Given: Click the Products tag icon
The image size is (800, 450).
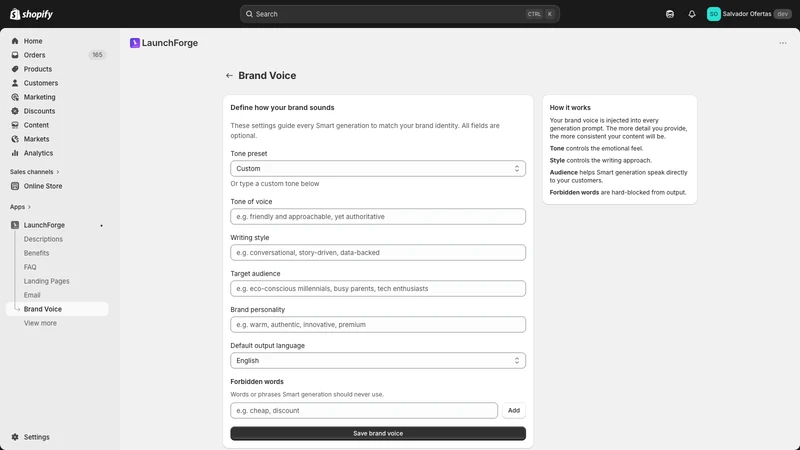Looking at the screenshot, I should point(15,69).
